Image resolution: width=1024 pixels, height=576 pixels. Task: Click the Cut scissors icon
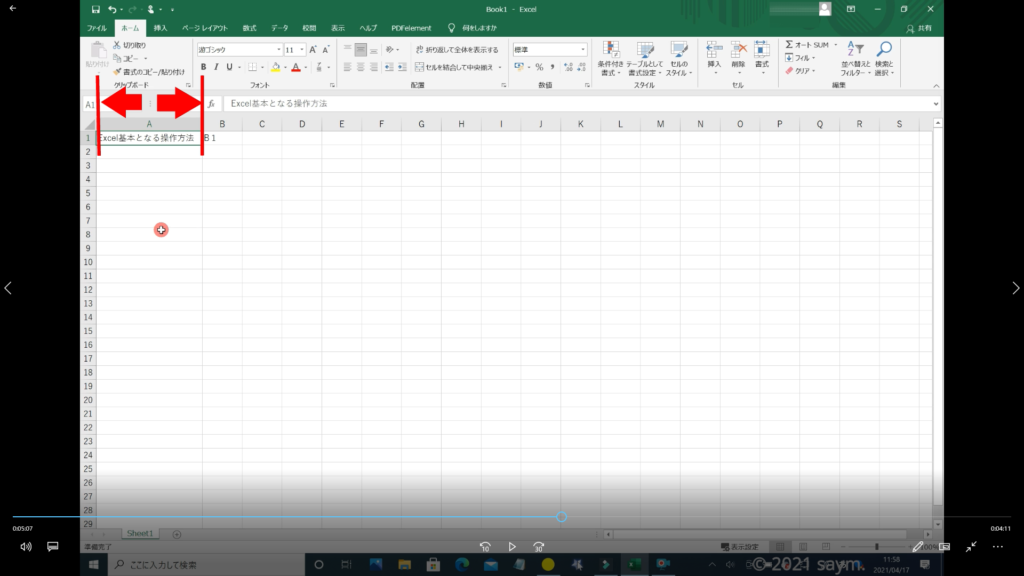point(117,45)
